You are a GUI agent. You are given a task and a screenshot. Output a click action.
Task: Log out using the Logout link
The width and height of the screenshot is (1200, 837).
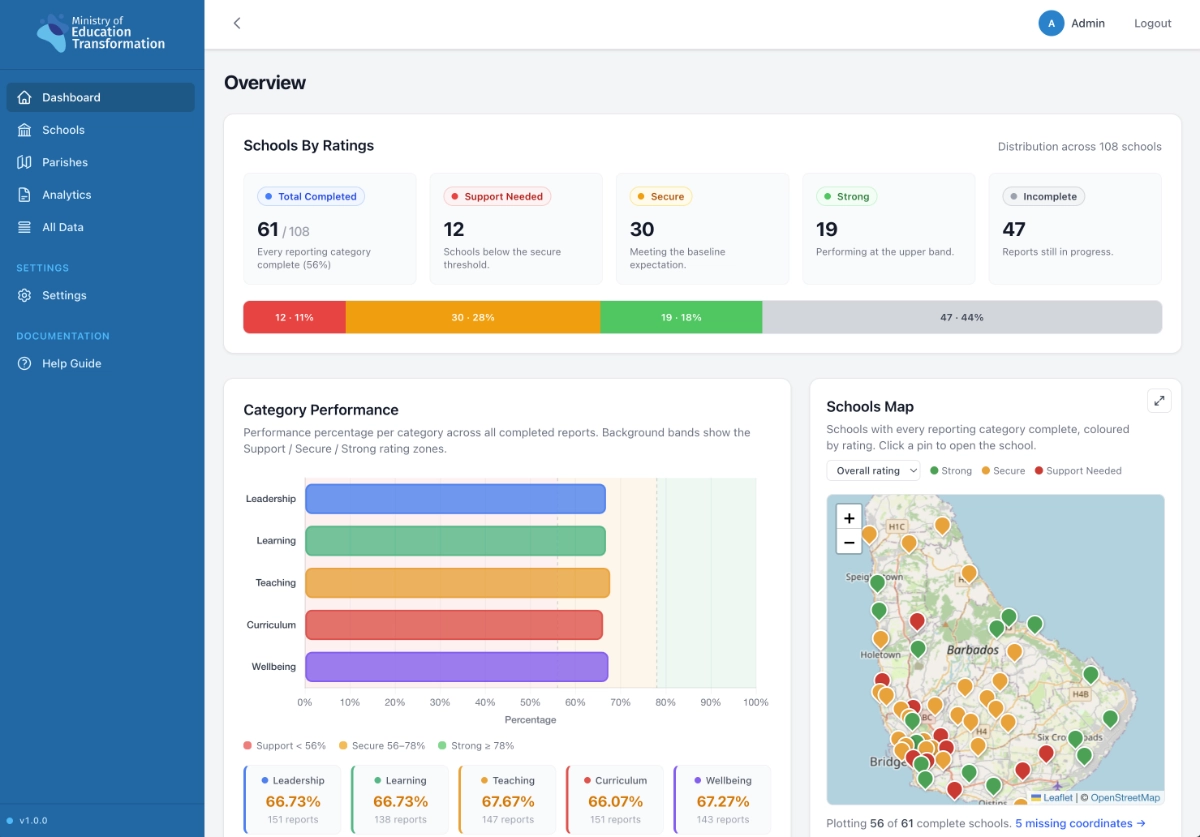pyautogui.click(x=1152, y=23)
